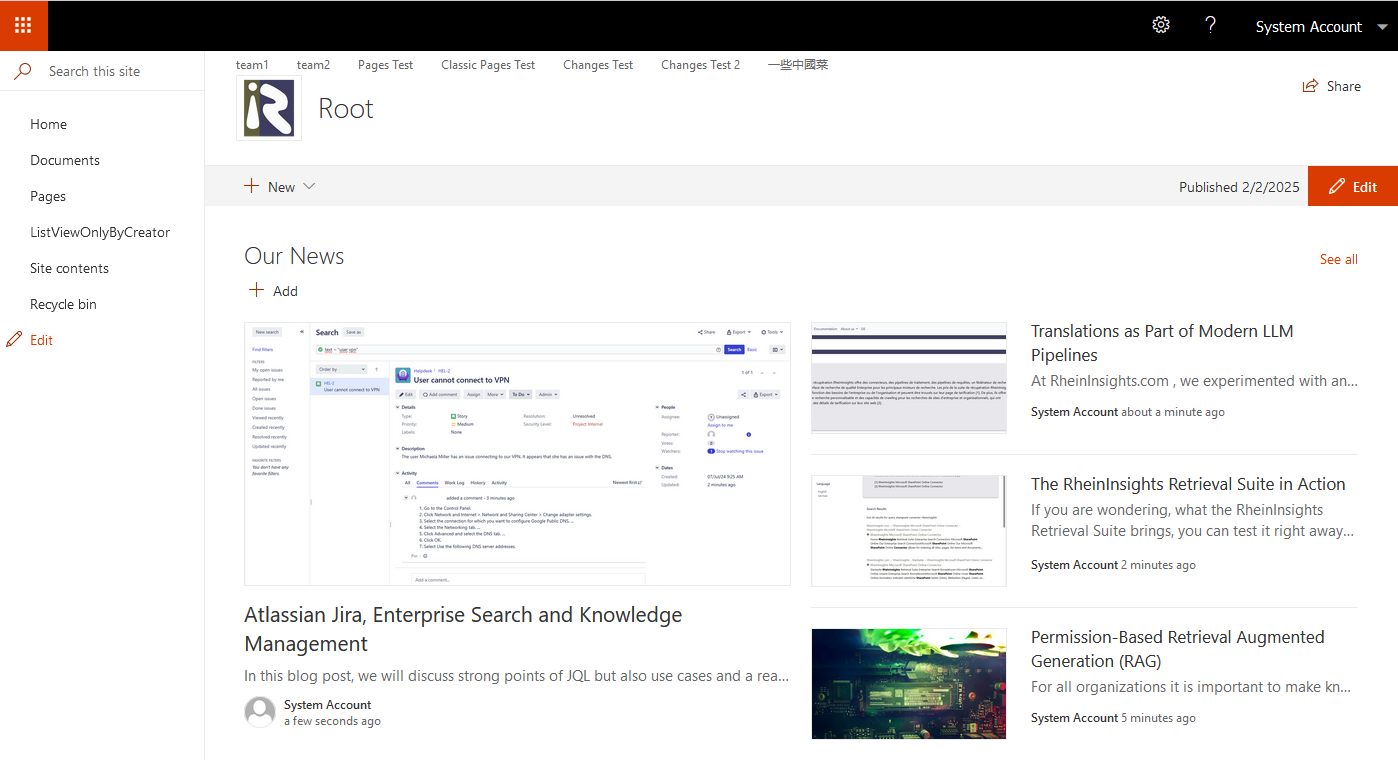Click New in the command bar
The width and height of the screenshot is (1398, 760).
pos(281,187)
